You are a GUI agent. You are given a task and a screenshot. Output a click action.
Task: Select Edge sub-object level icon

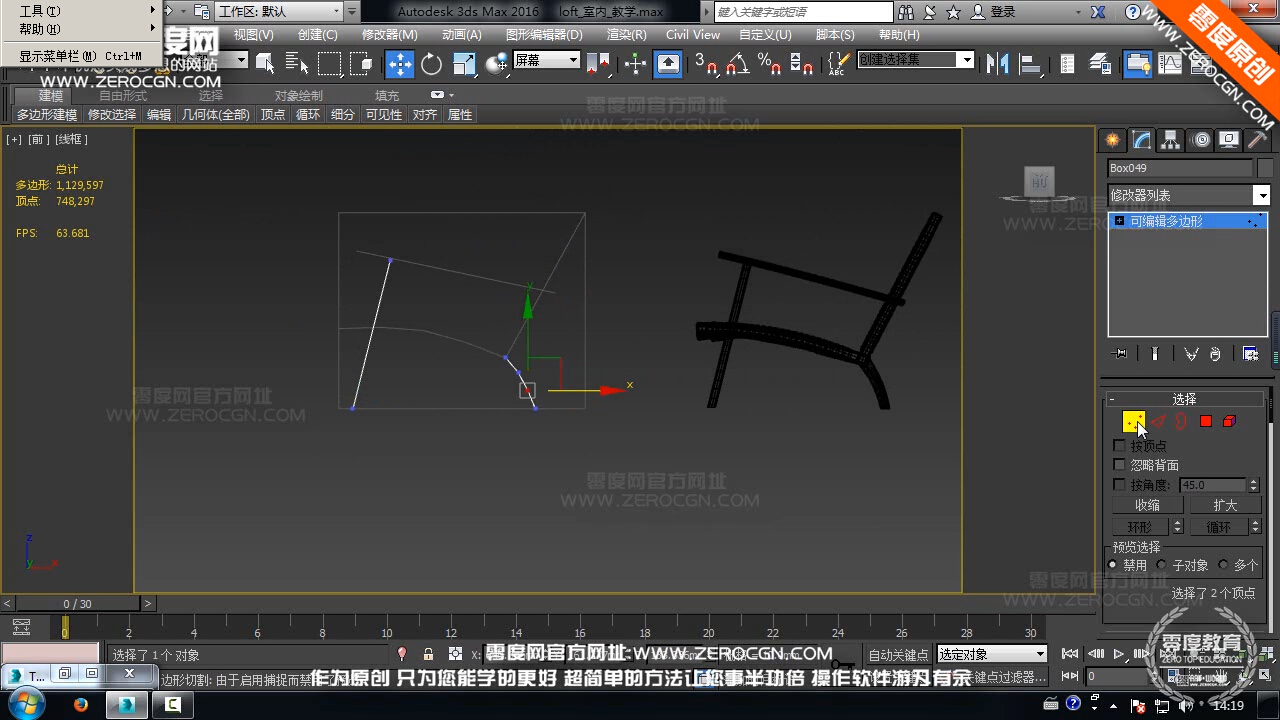tap(1158, 421)
